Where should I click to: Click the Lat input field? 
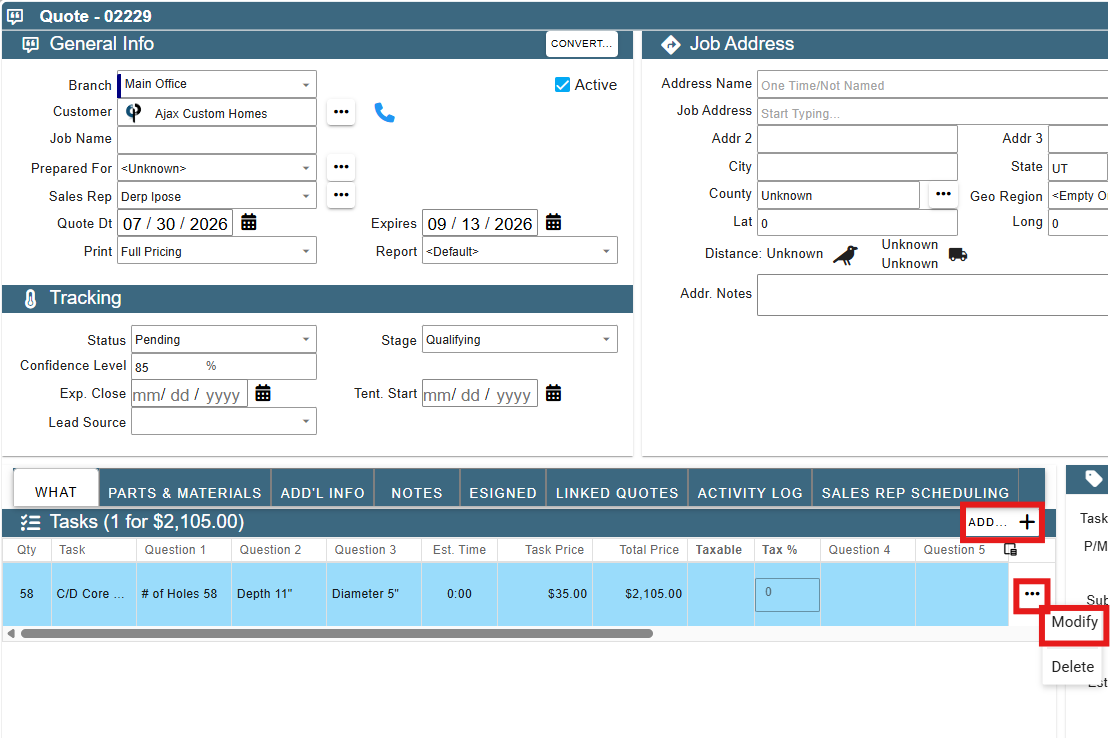(x=857, y=223)
